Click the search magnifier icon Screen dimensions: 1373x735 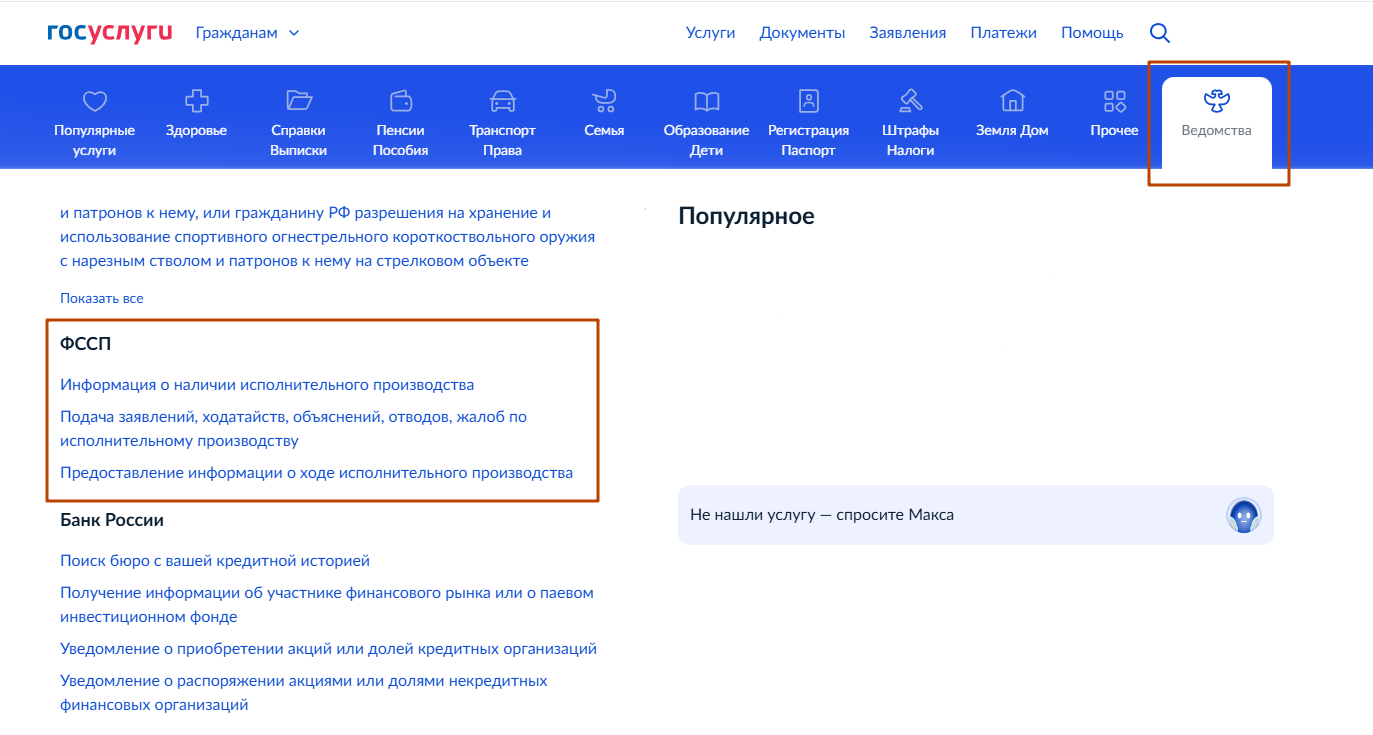point(1159,33)
